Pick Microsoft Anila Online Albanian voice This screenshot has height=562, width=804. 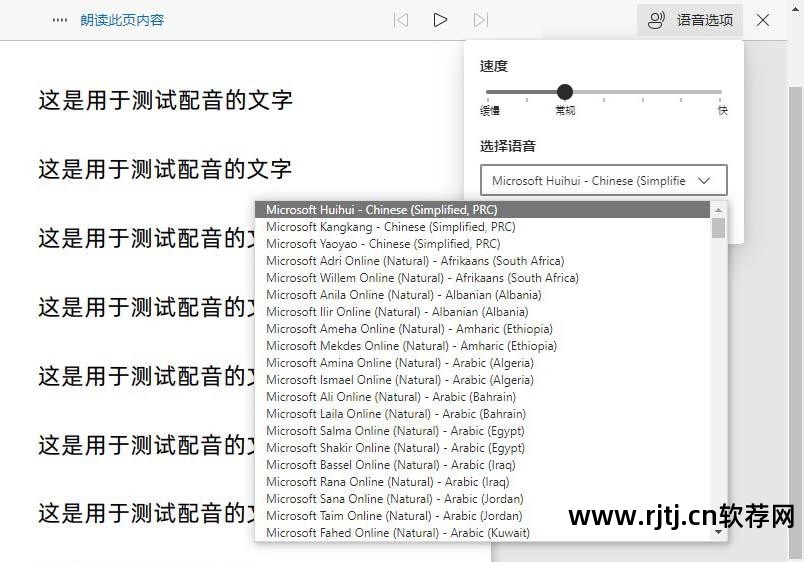[x=482, y=295]
